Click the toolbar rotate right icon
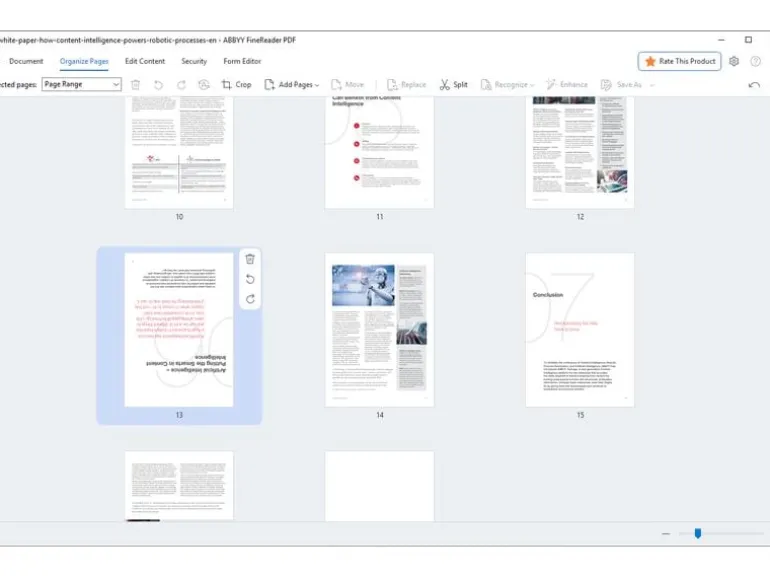This screenshot has width=770, height=578. (181, 85)
